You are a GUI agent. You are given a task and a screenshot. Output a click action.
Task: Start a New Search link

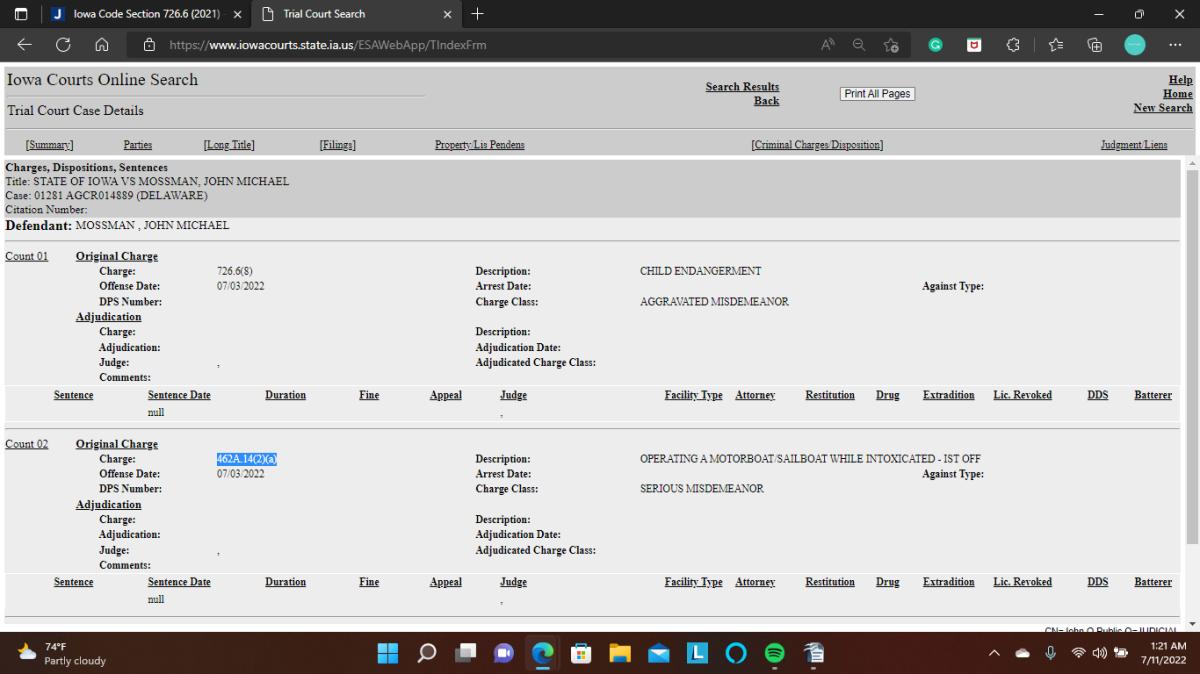[x=1163, y=108]
